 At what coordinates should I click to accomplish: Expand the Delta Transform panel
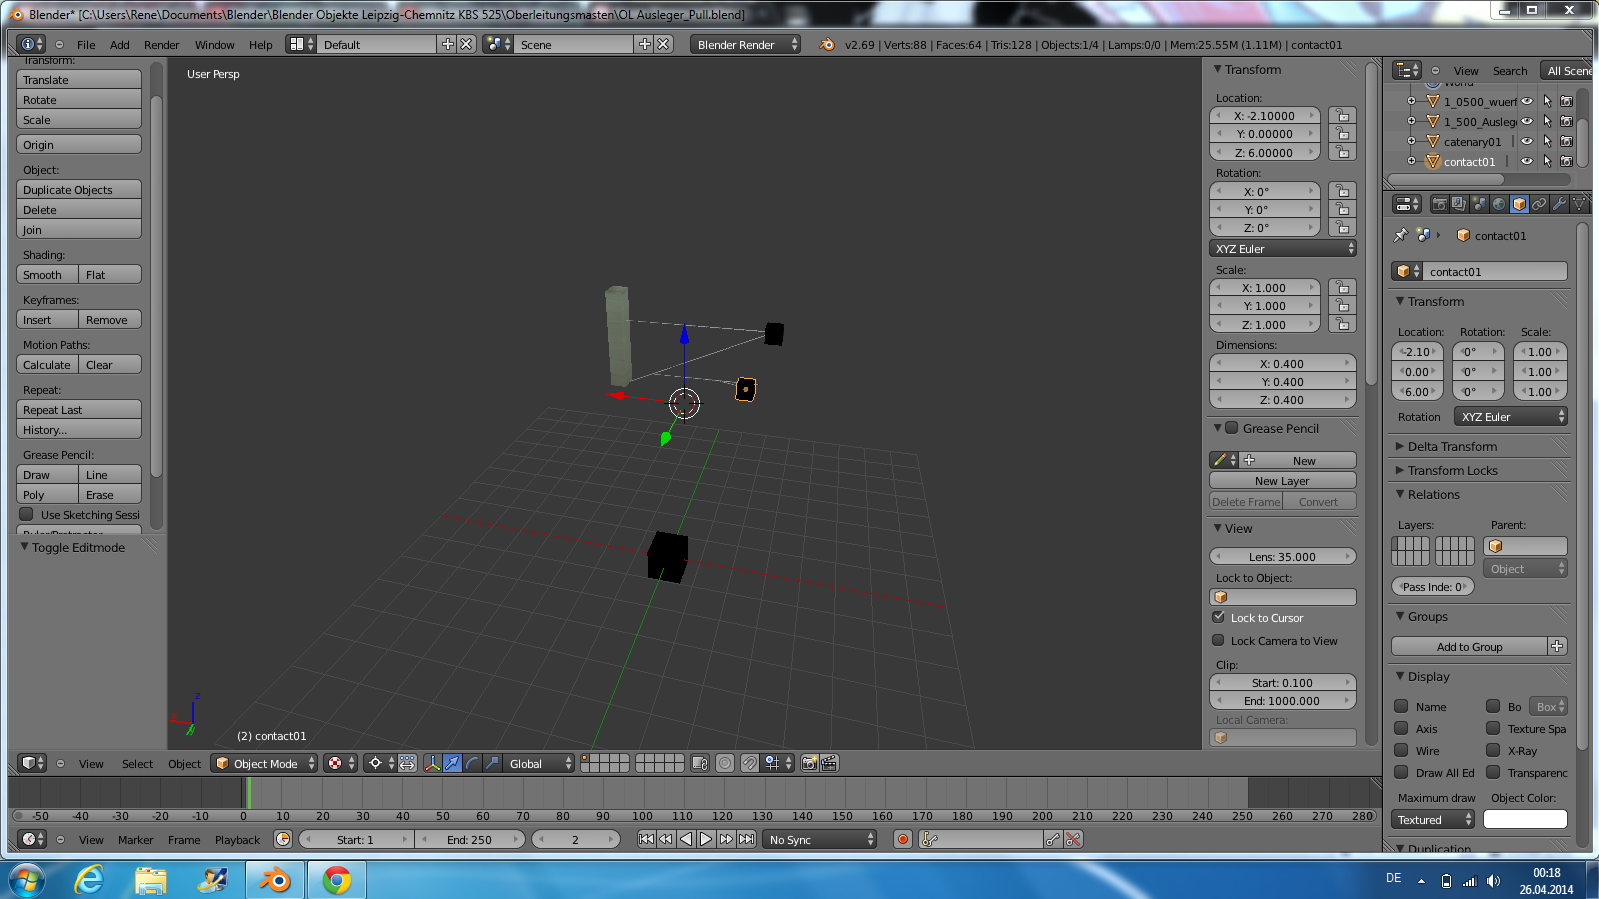1452,446
